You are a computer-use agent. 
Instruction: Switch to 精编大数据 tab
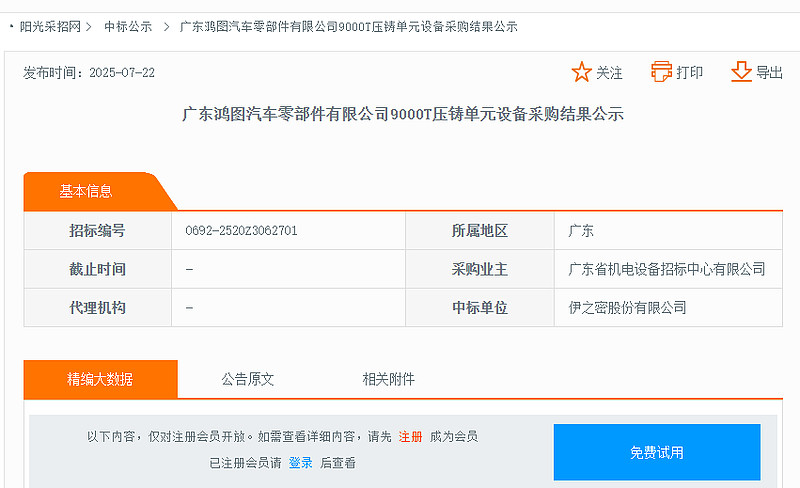(x=101, y=379)
